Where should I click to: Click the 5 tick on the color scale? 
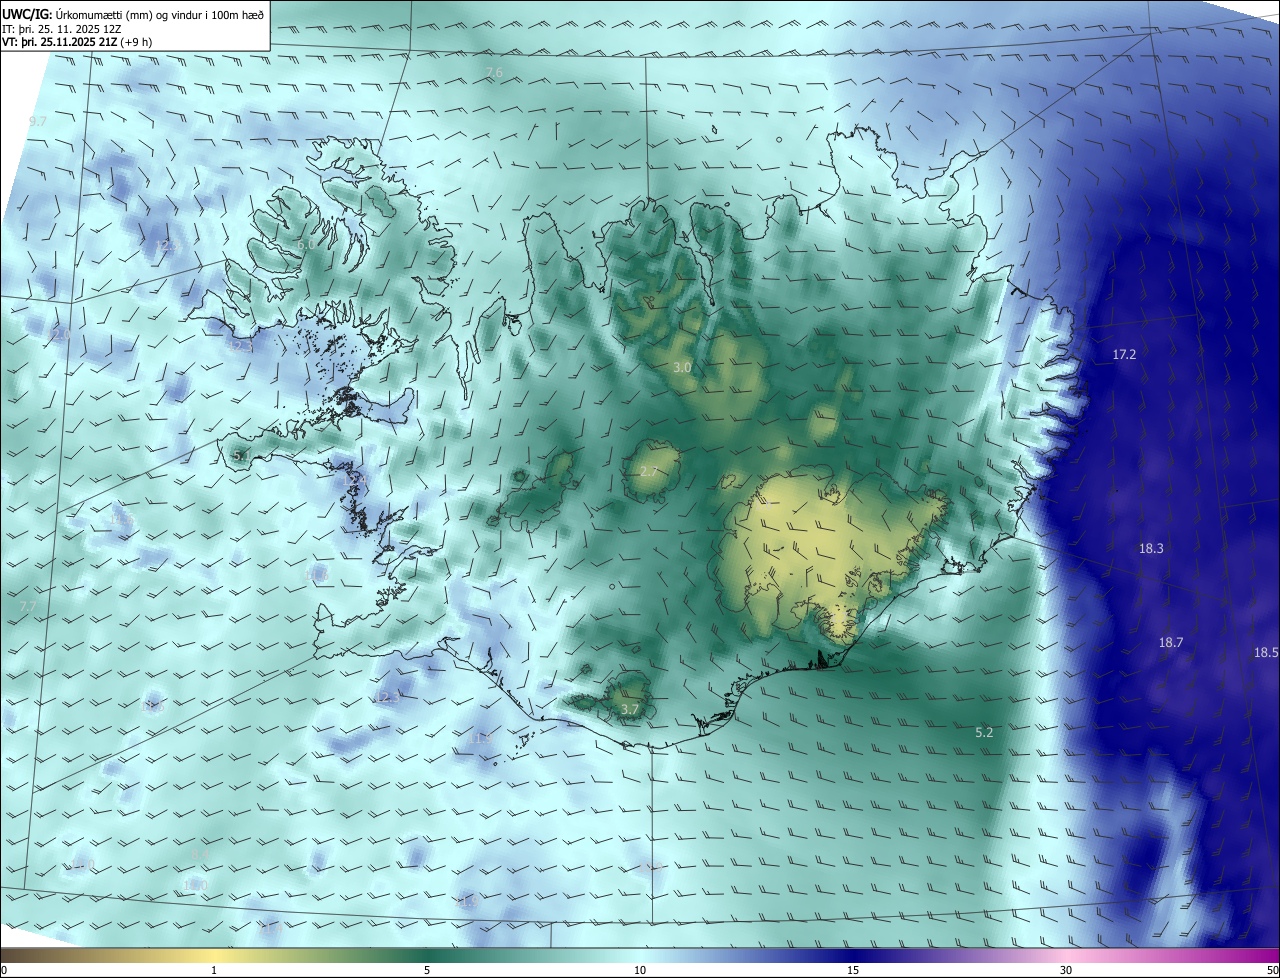[x=427, y=970]
